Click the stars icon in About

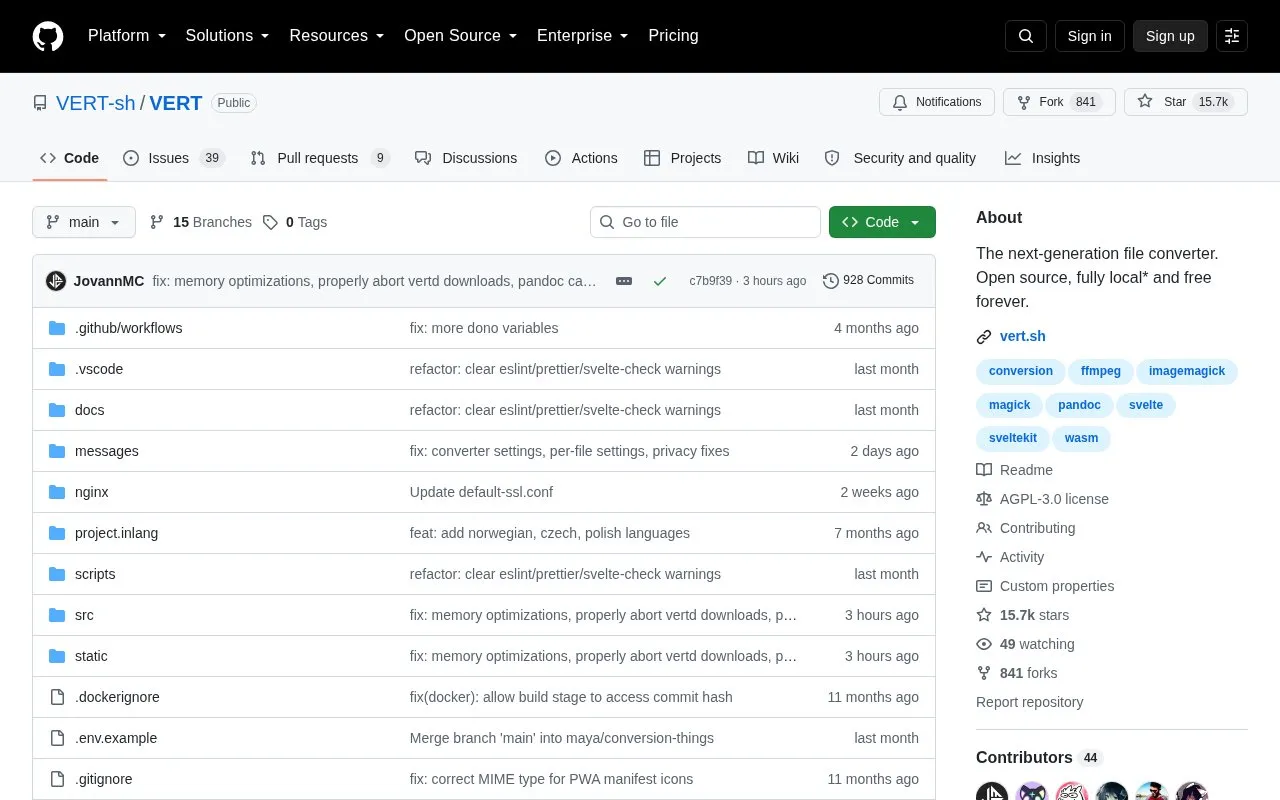click(x=984, y=615)
